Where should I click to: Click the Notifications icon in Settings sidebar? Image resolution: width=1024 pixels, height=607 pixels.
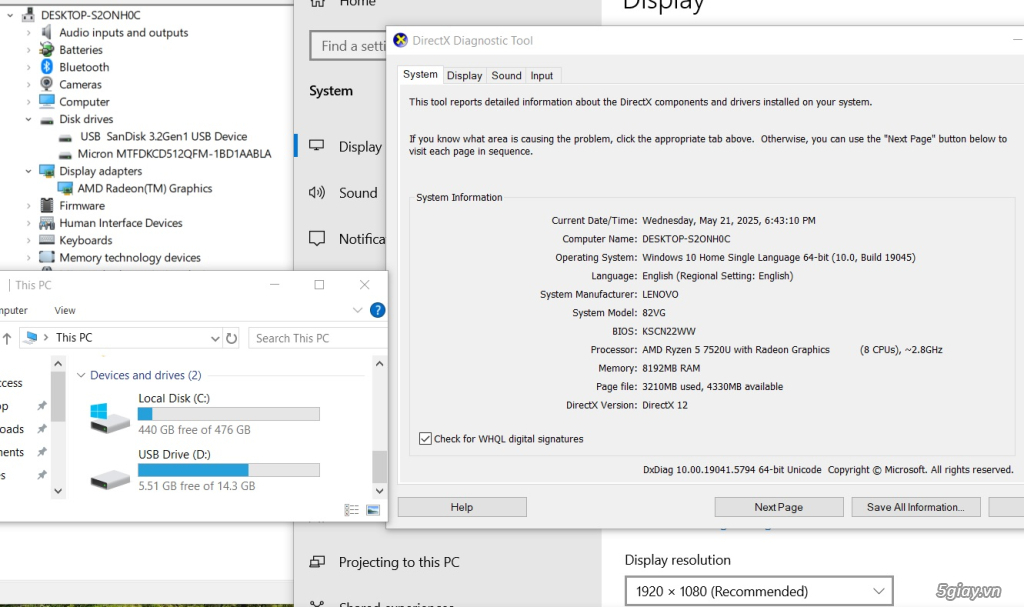[317, 238]
